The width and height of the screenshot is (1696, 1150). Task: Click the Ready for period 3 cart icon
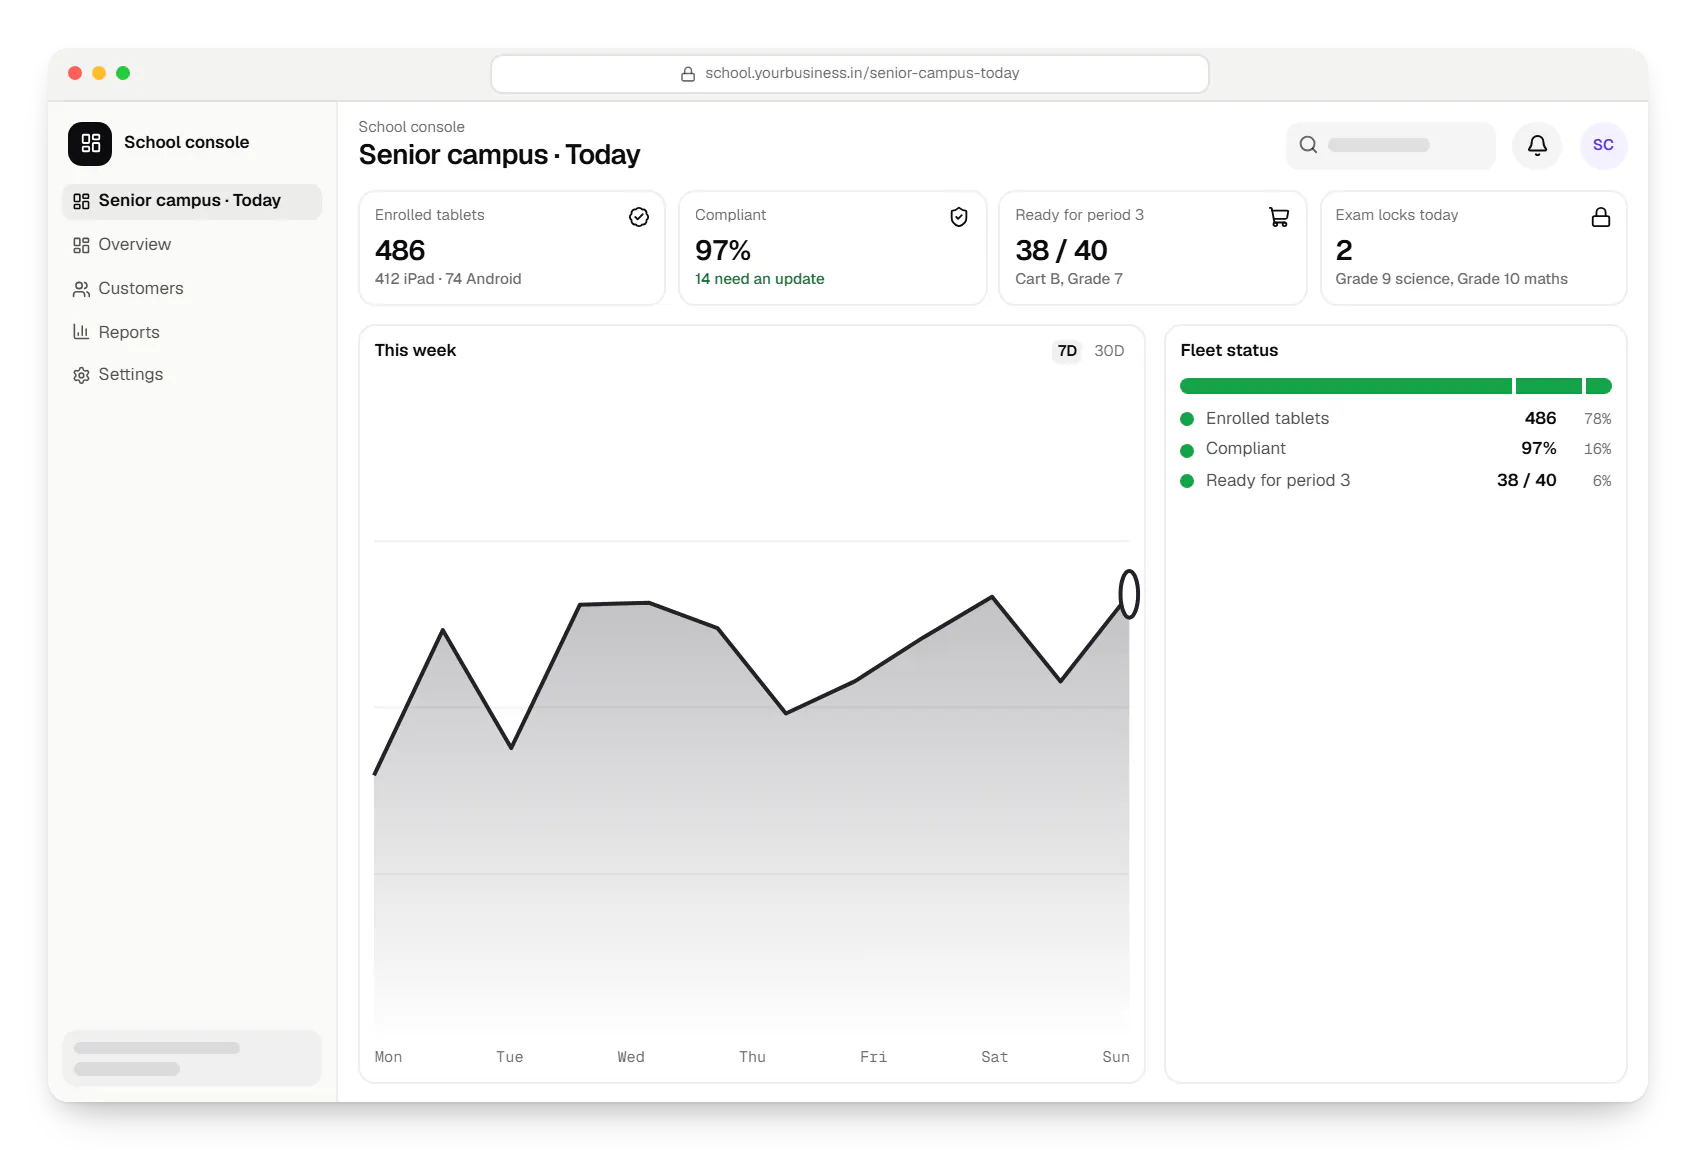pos(1279,217)
